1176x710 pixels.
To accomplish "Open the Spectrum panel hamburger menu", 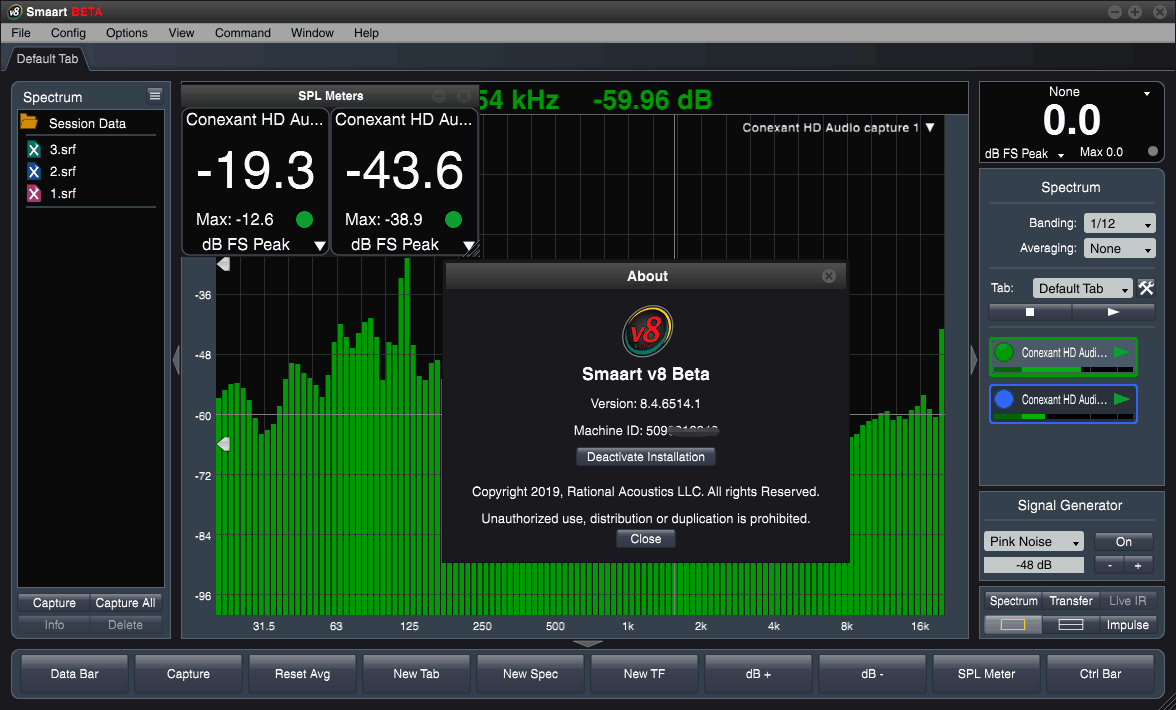I will point(154,96).
